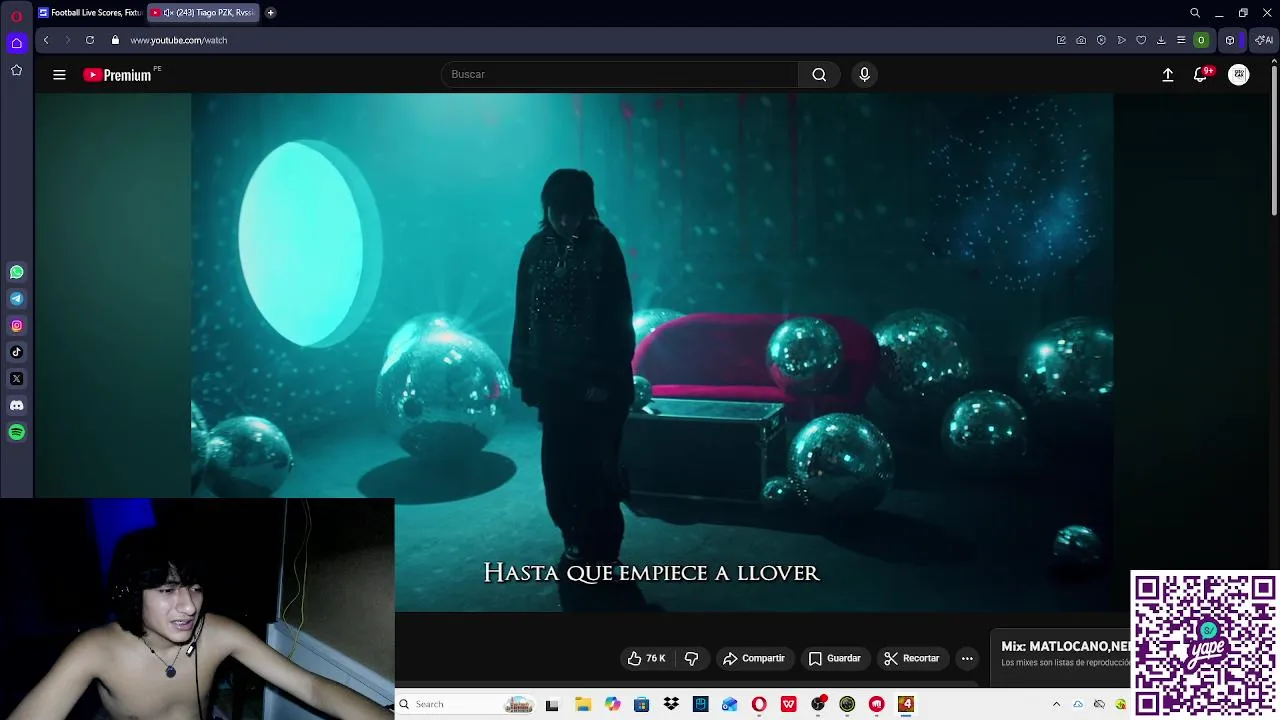Viewport: 1280px width, 720px height.
Task: Open Microsoft Store from the taskbar
Action: [x=642, y=704]
